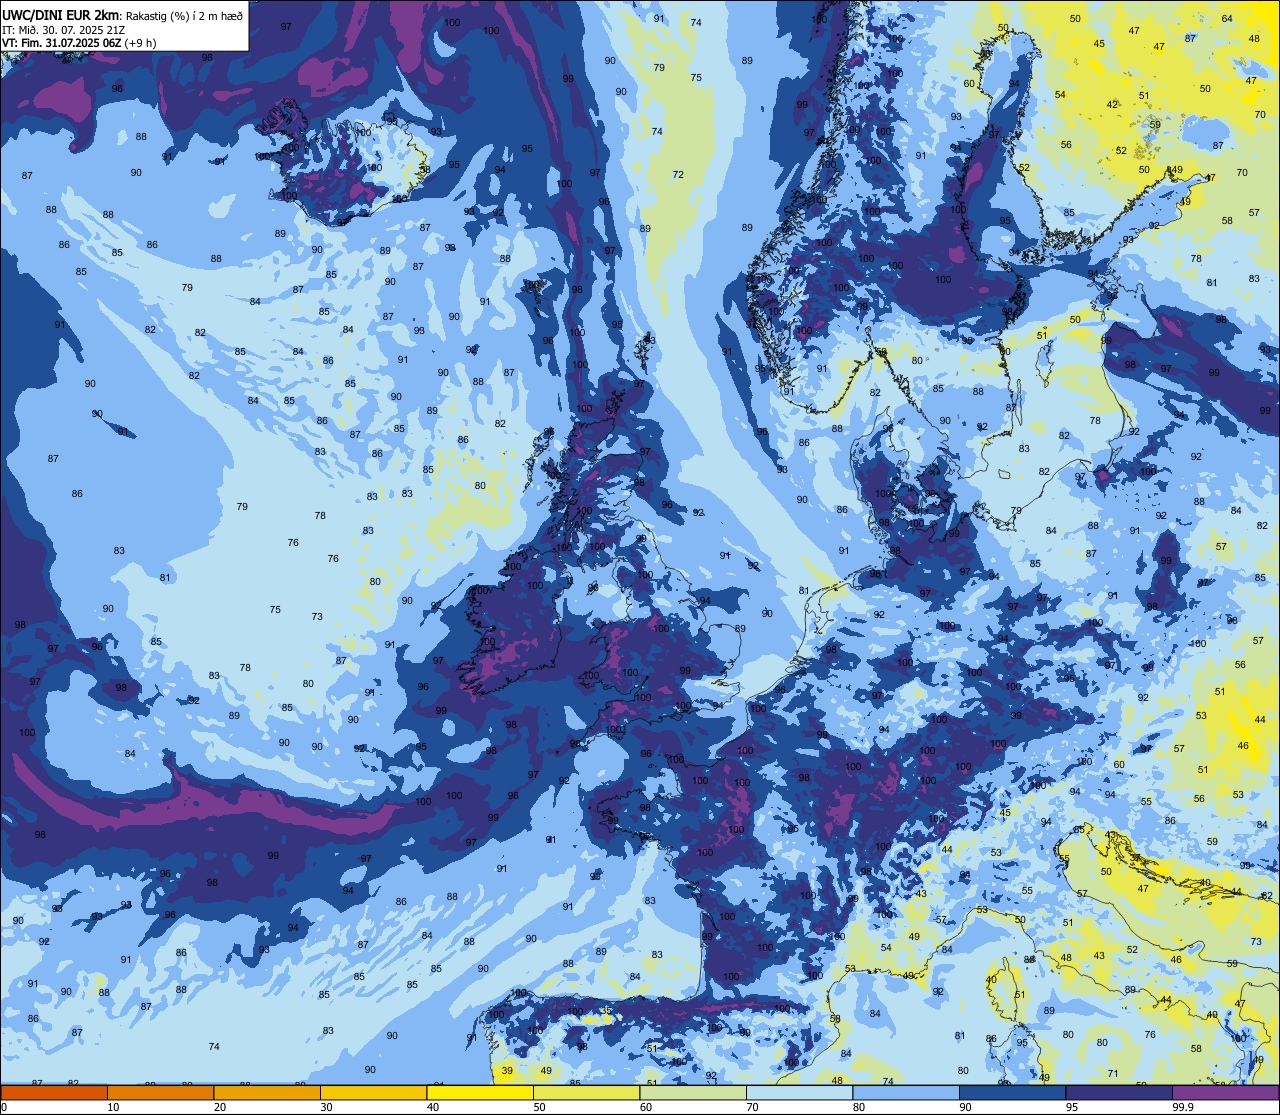1280x1115 pixels.
Task: Click the '90' legend scale label
Action: coord(966,1107)
